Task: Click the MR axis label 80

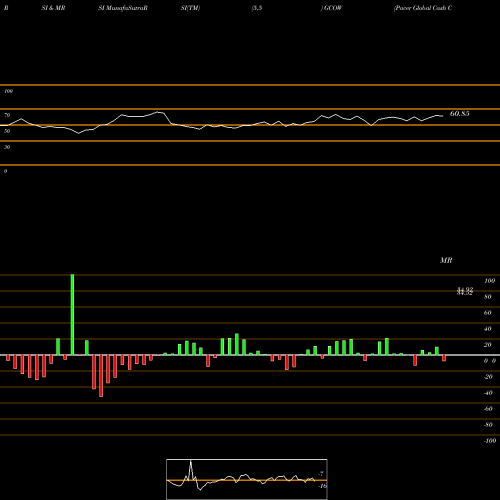Action: [488, 297]
